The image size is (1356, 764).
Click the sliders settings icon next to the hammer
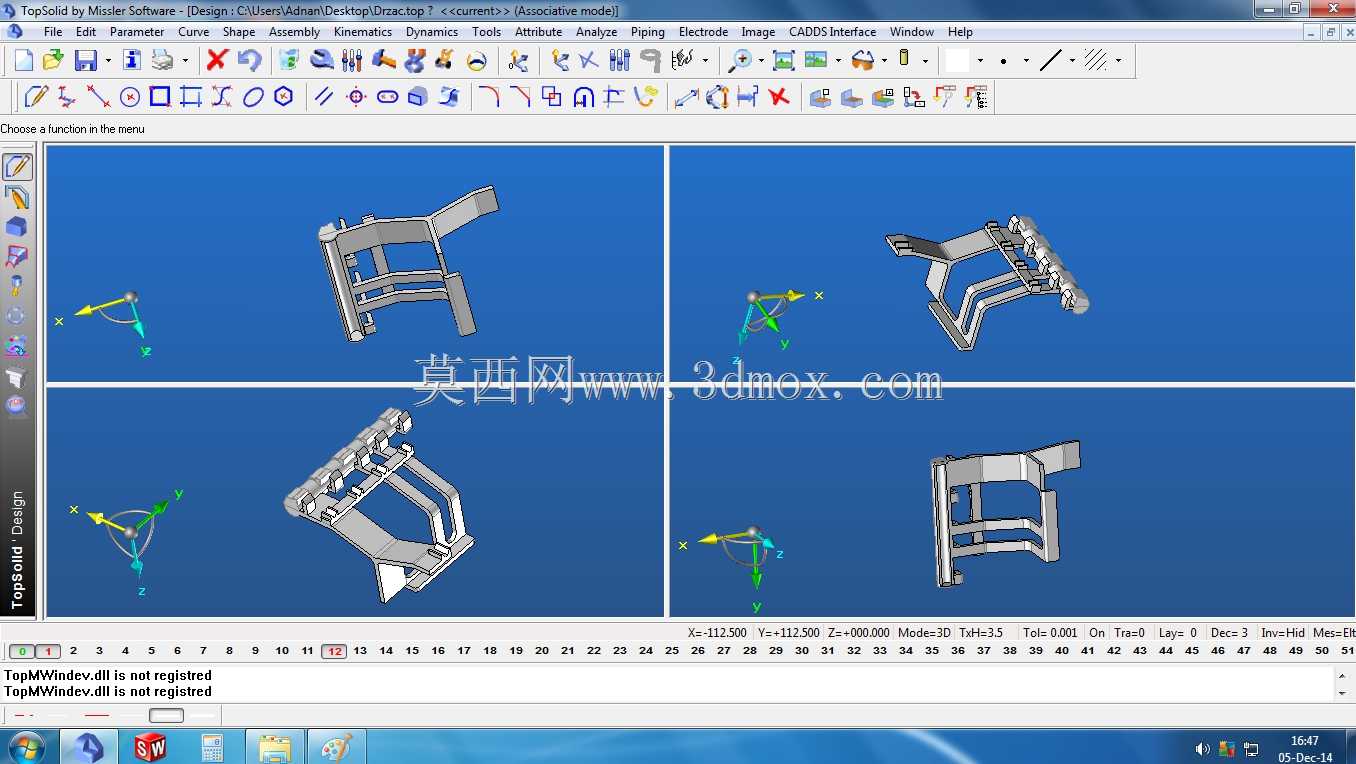pyautogui.click(x=352, y=61)
